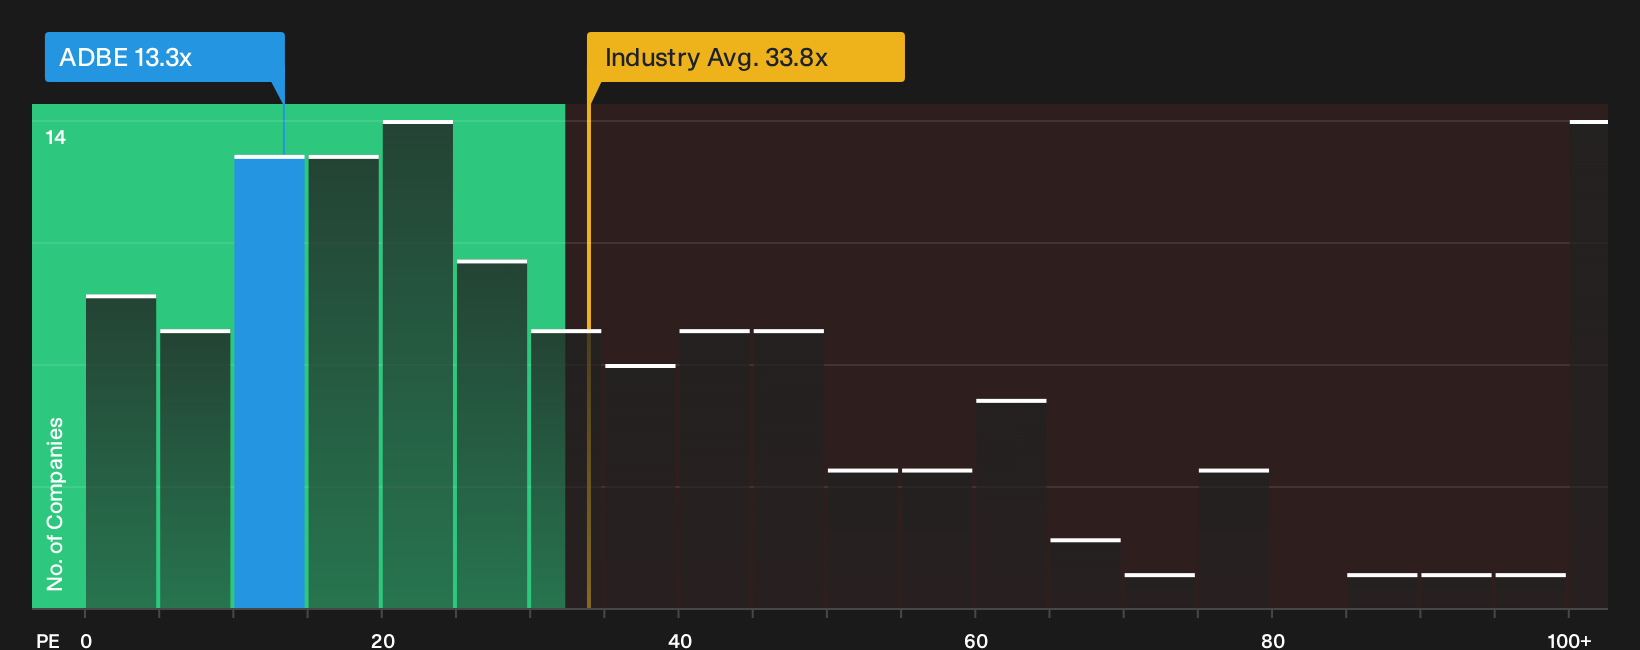Click the histogram bar for PE 65-70
The image size is (1640, 650).
click(1086, 574)
